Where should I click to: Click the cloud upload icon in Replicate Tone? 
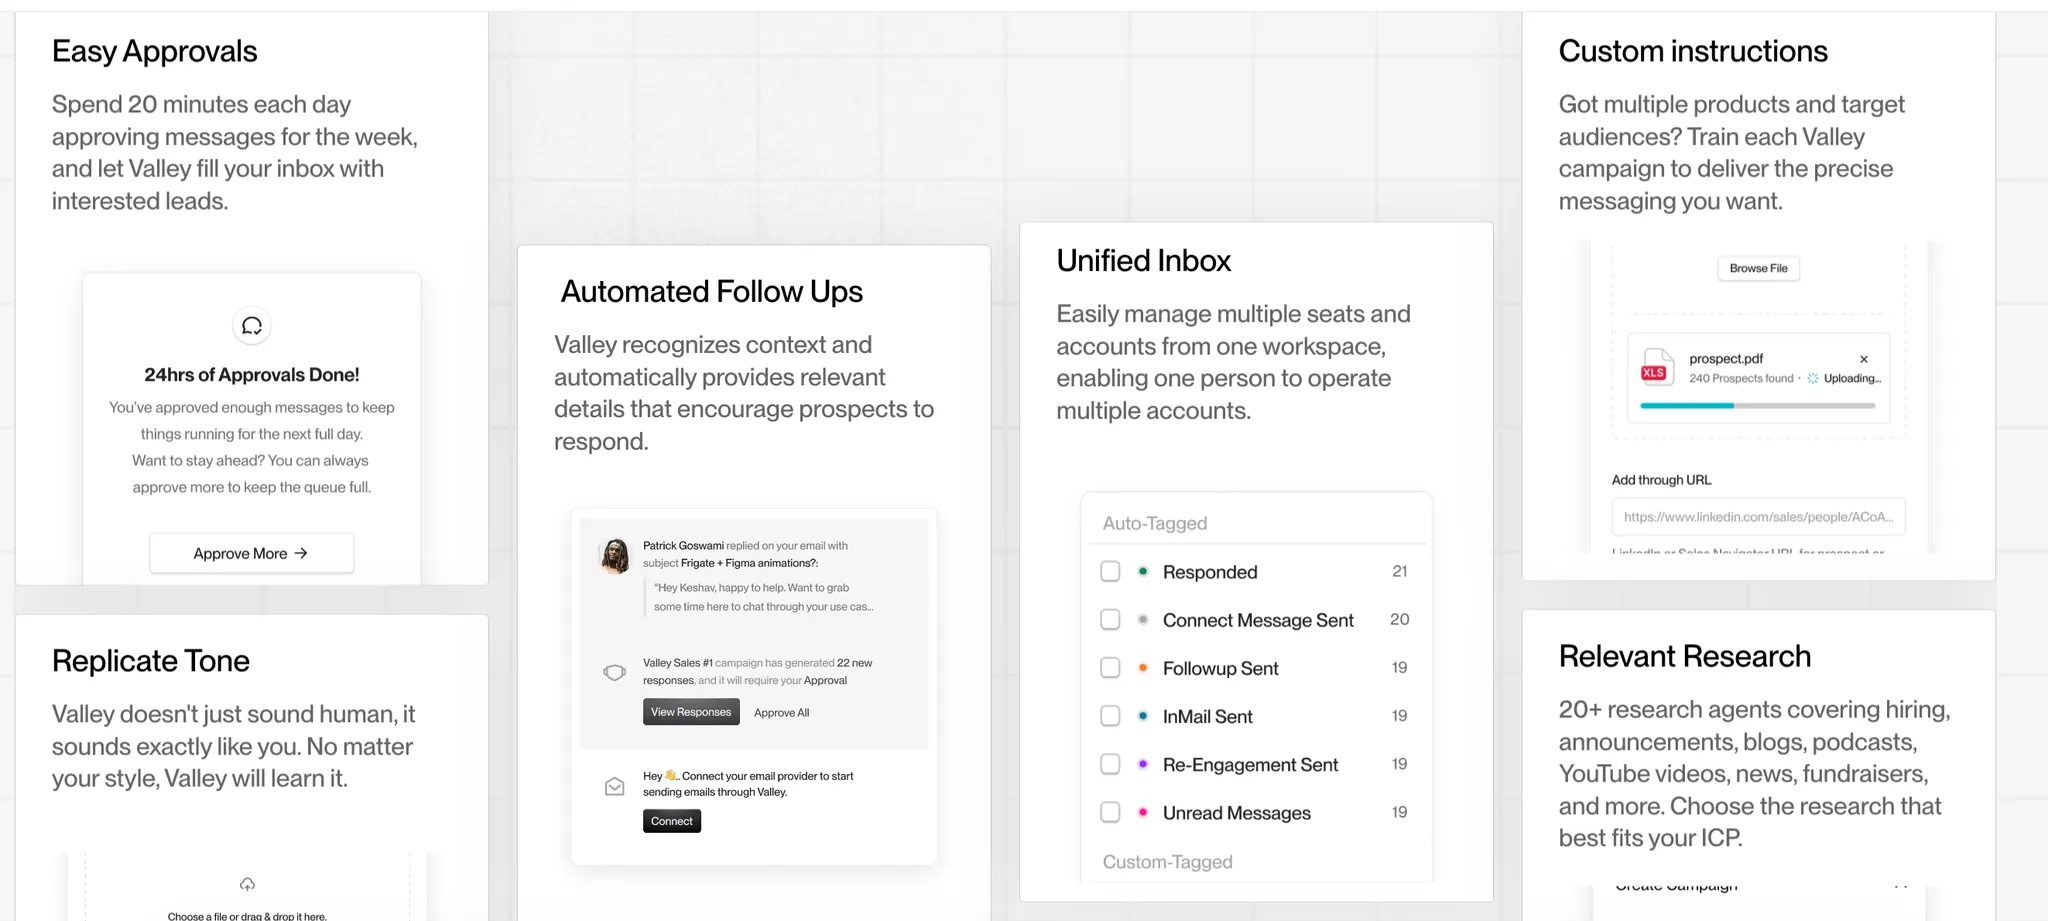click(x=247, y=884)
